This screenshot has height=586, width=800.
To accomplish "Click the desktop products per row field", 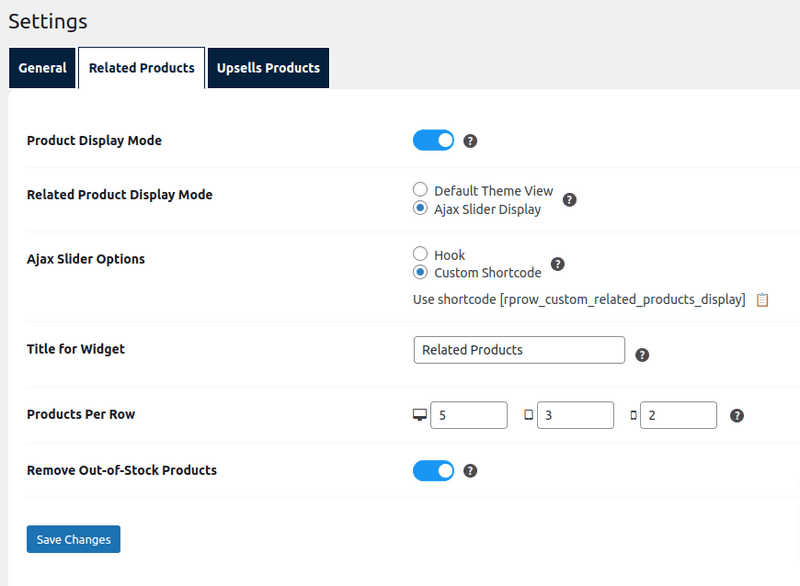I will coord(468,415).
